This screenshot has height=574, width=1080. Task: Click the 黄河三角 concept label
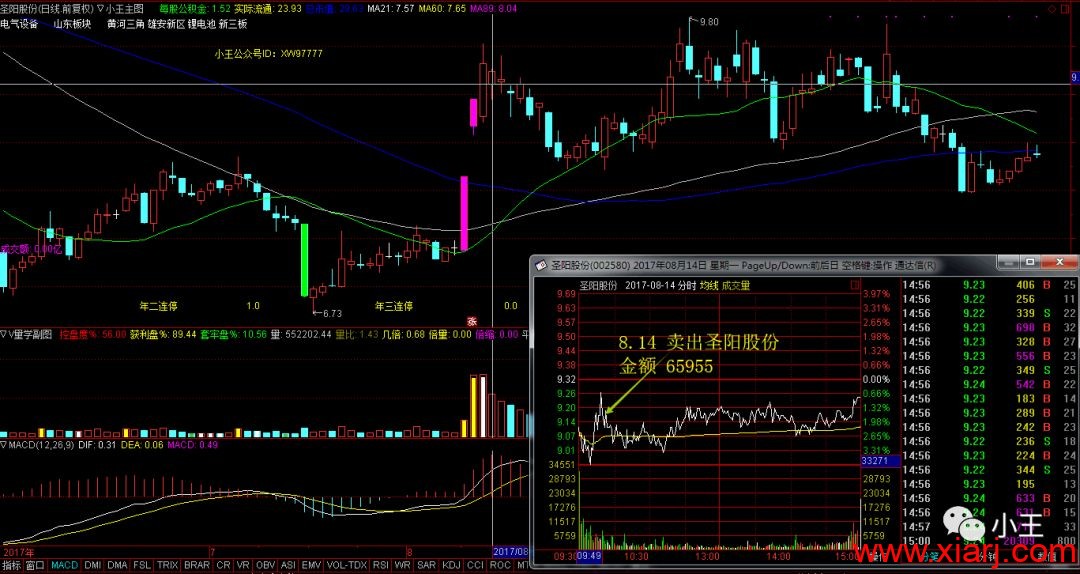tap(125, 23)
